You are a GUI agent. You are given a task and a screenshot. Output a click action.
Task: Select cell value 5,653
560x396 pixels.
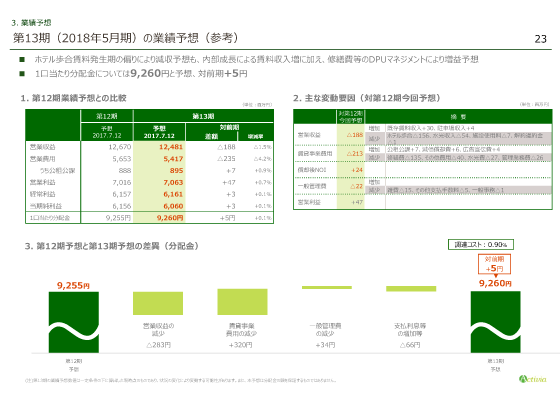pyautogui.click(x=122, y=159)
